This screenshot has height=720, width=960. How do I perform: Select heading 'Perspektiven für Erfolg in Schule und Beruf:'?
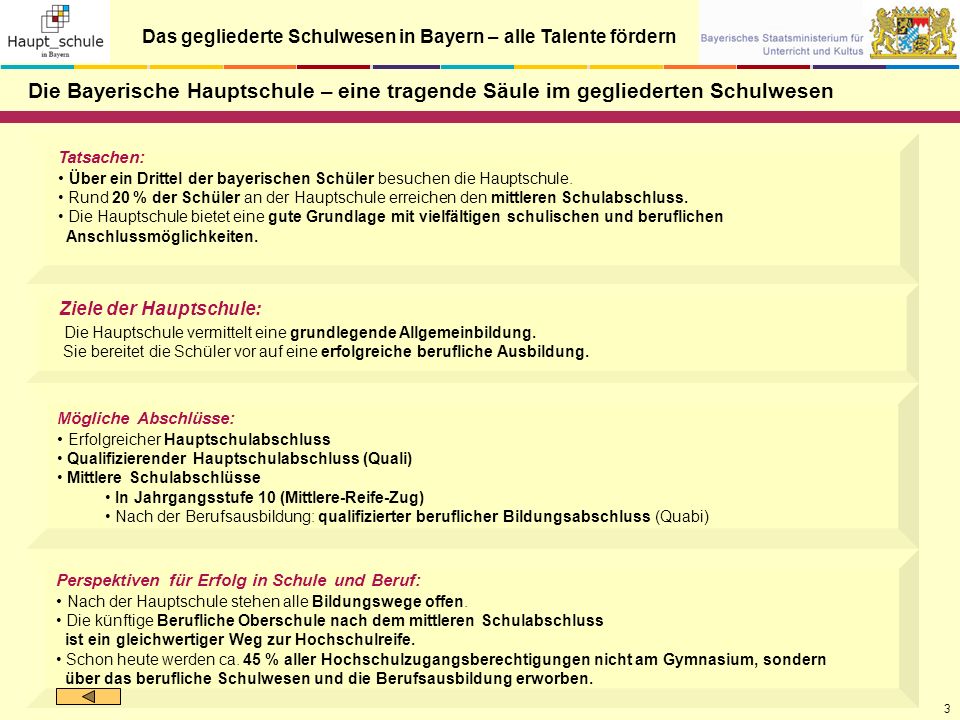pos(238,580)
